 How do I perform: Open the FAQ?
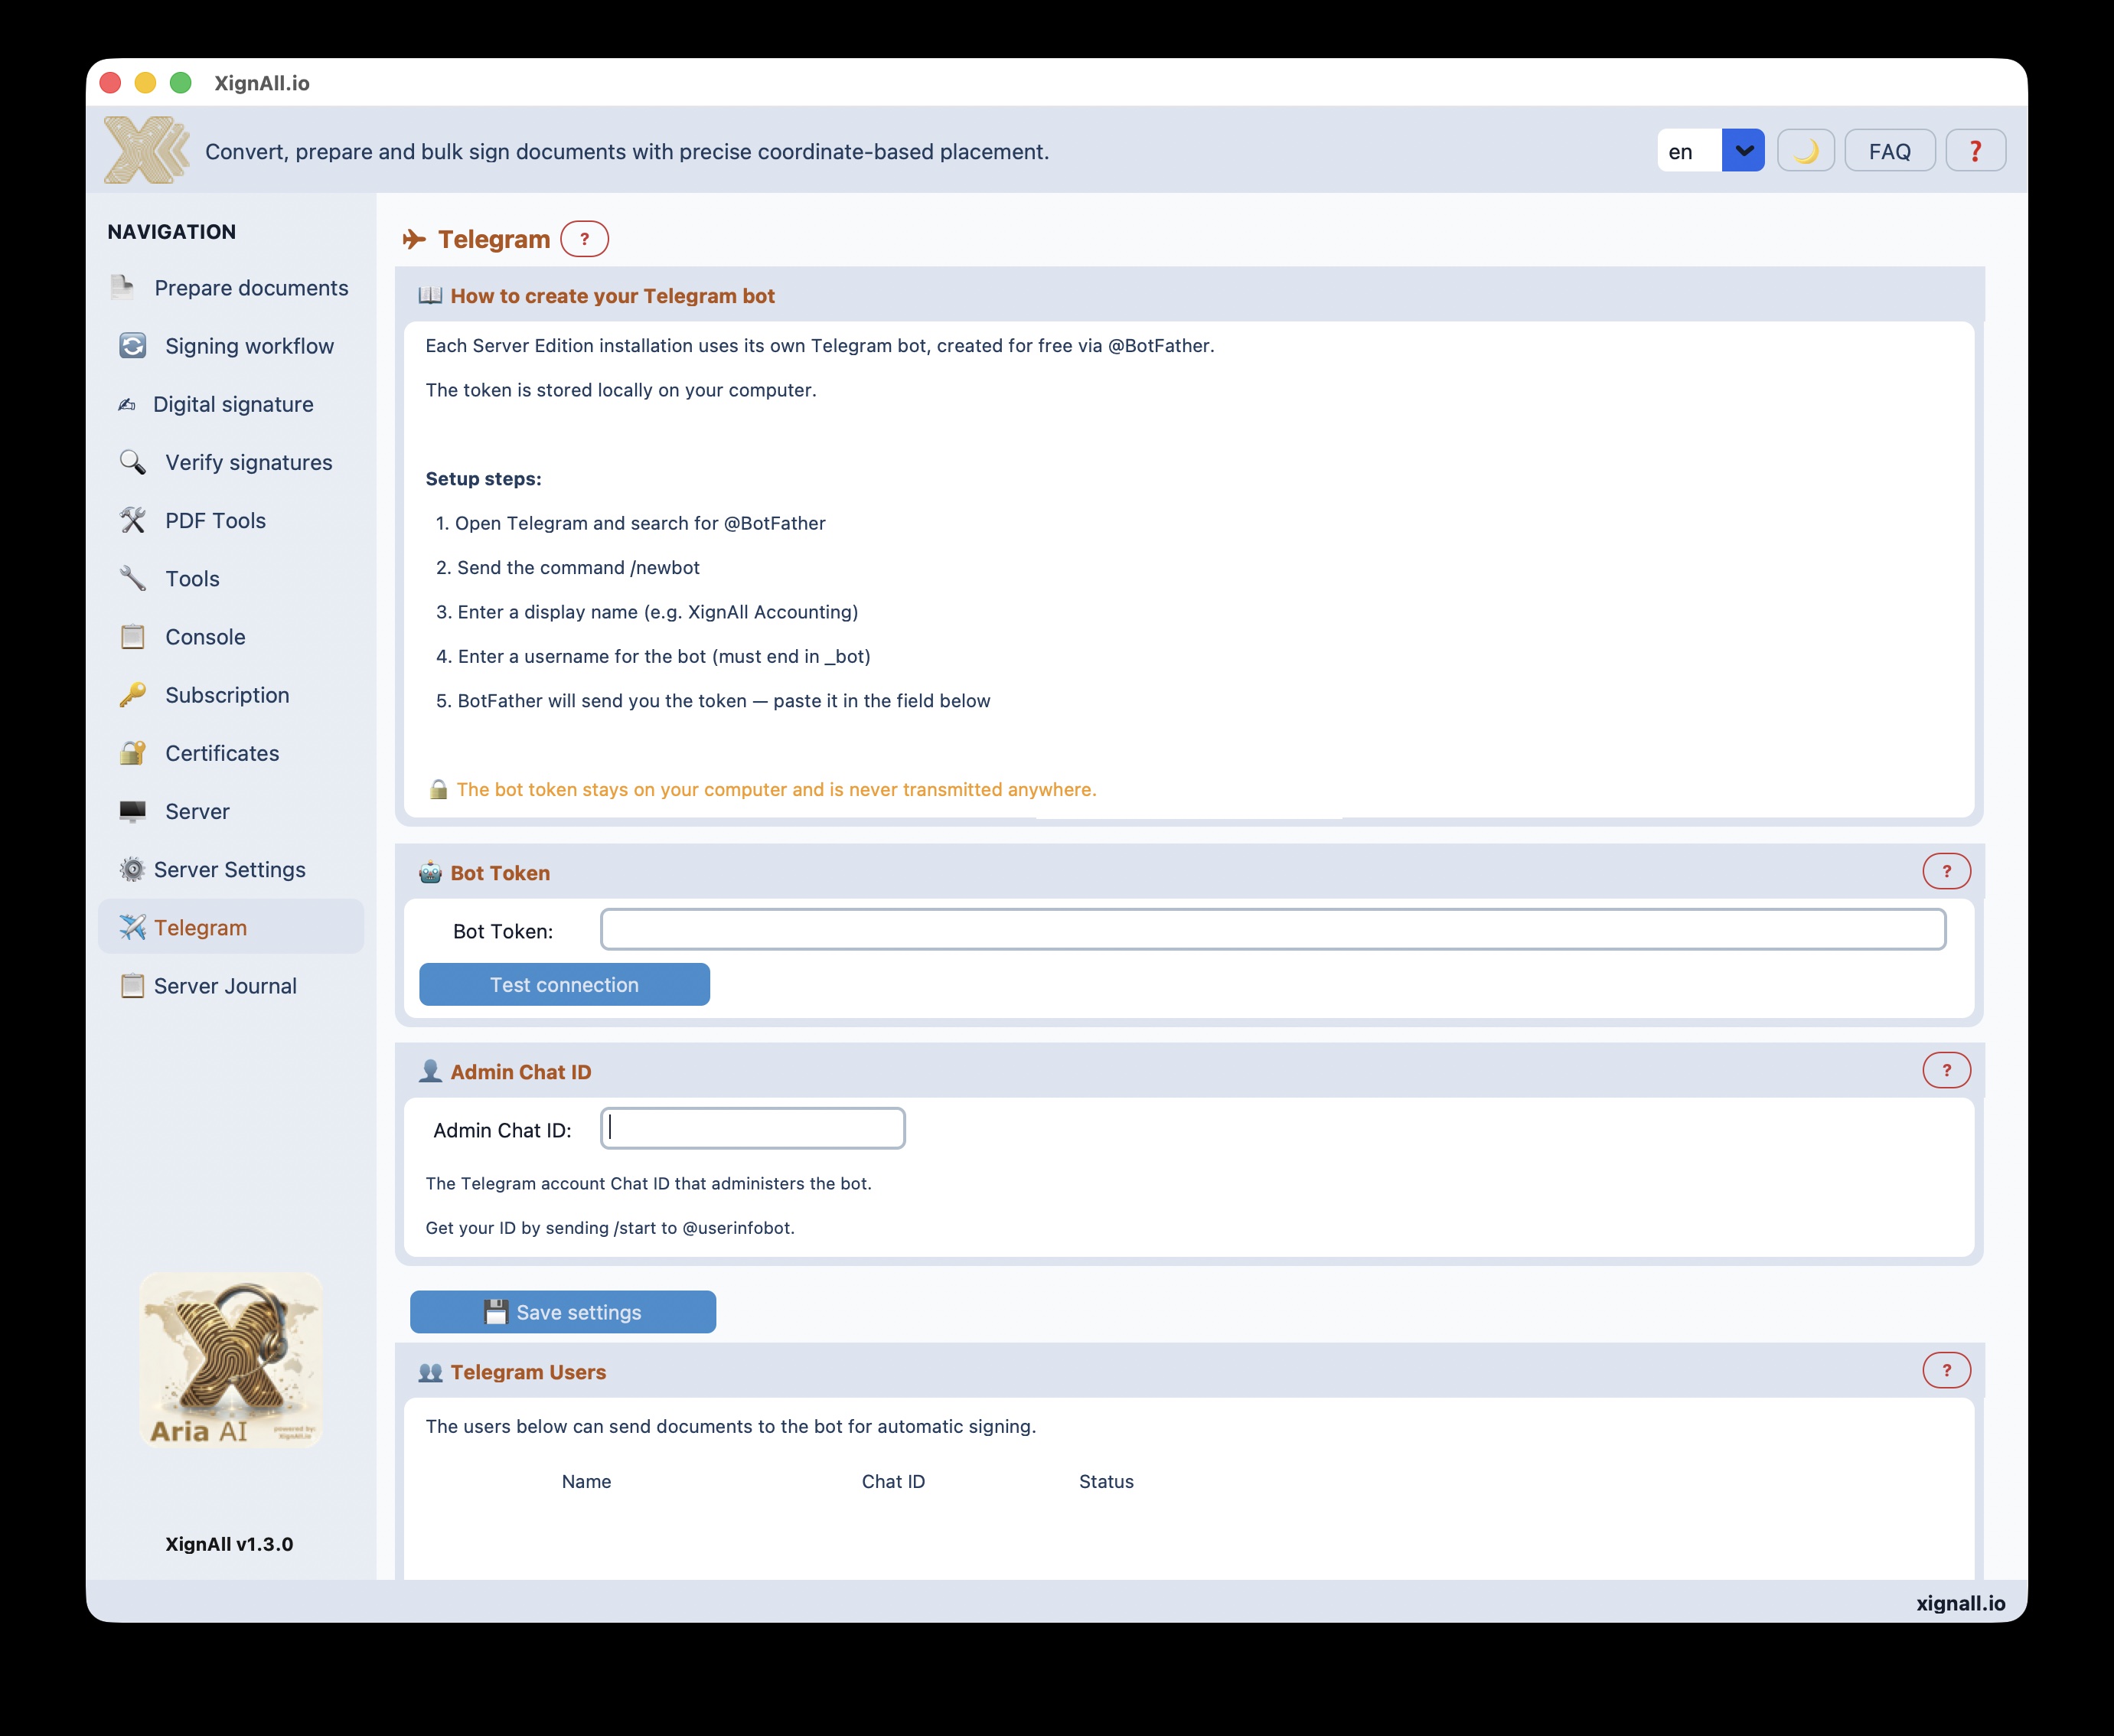pyautogui.click(x=1890, y=151)
